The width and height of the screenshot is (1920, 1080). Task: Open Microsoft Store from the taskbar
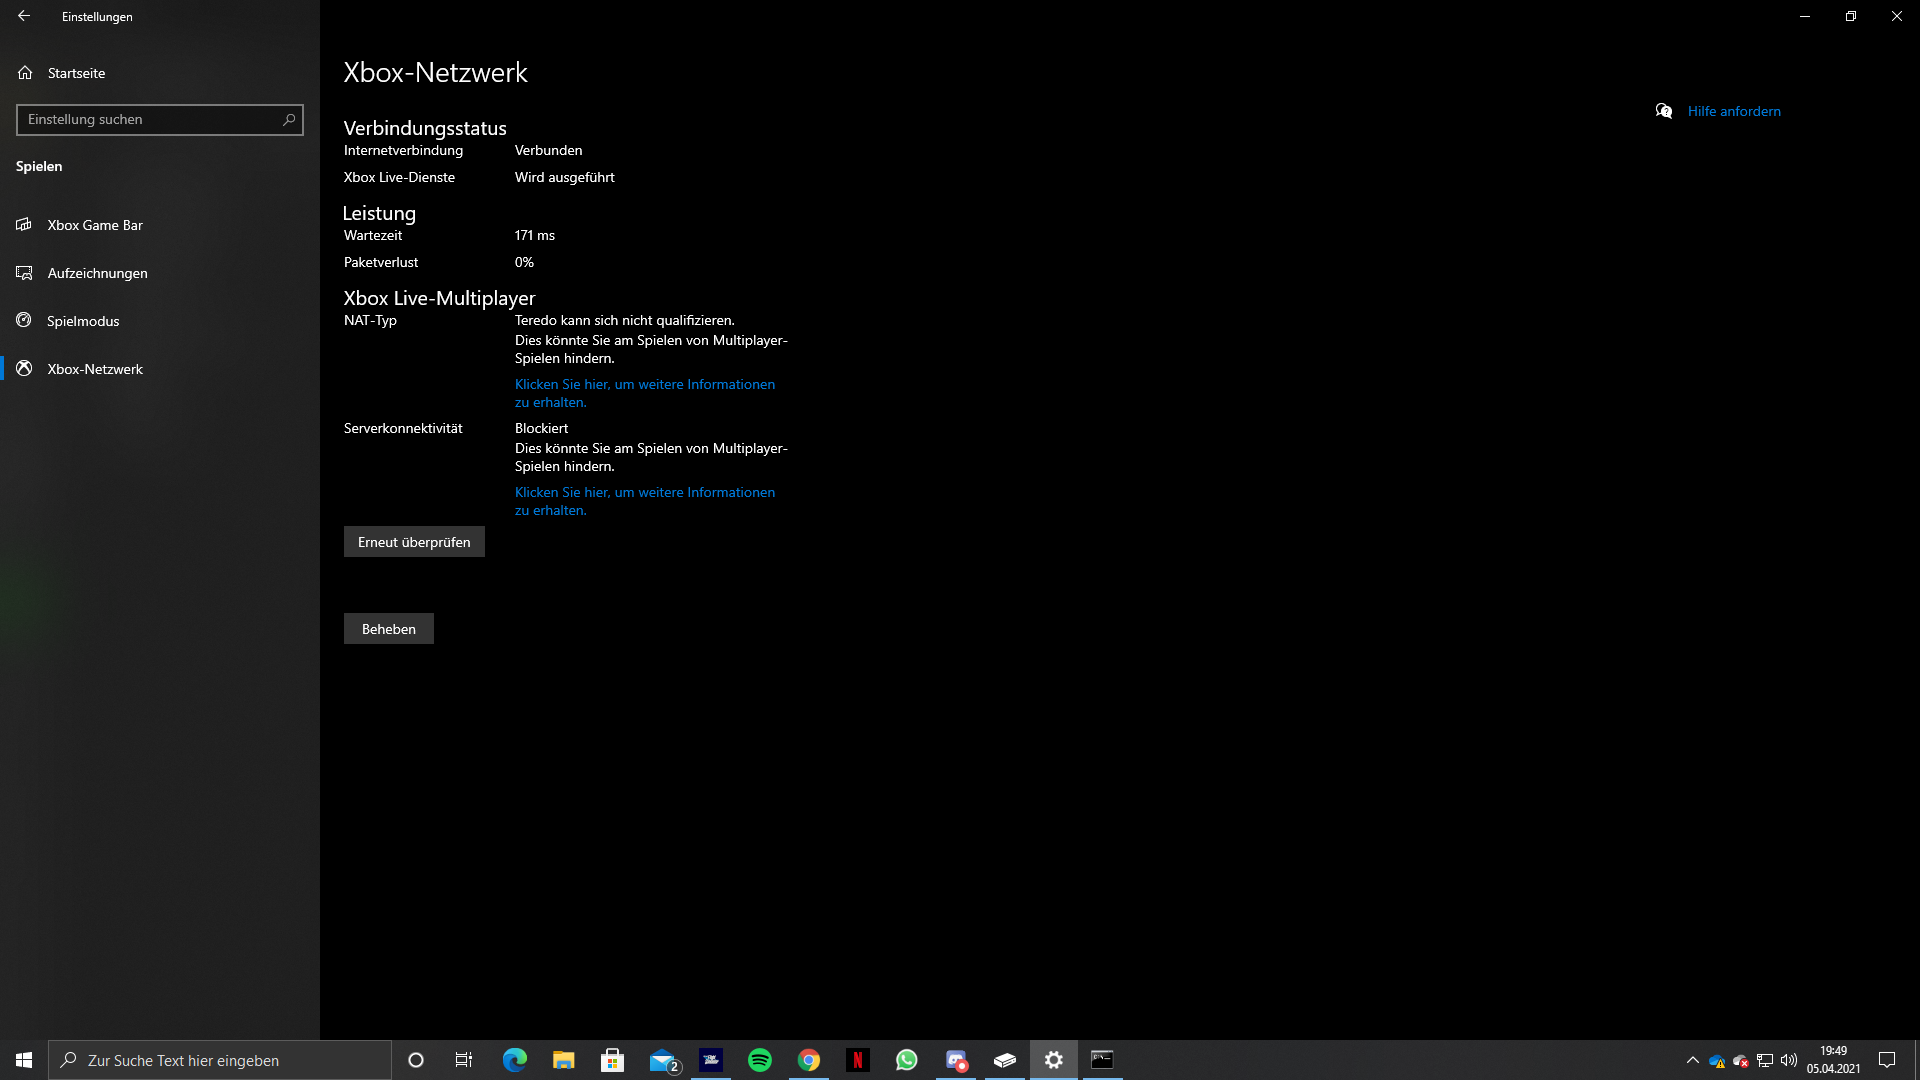point(612,1060)
